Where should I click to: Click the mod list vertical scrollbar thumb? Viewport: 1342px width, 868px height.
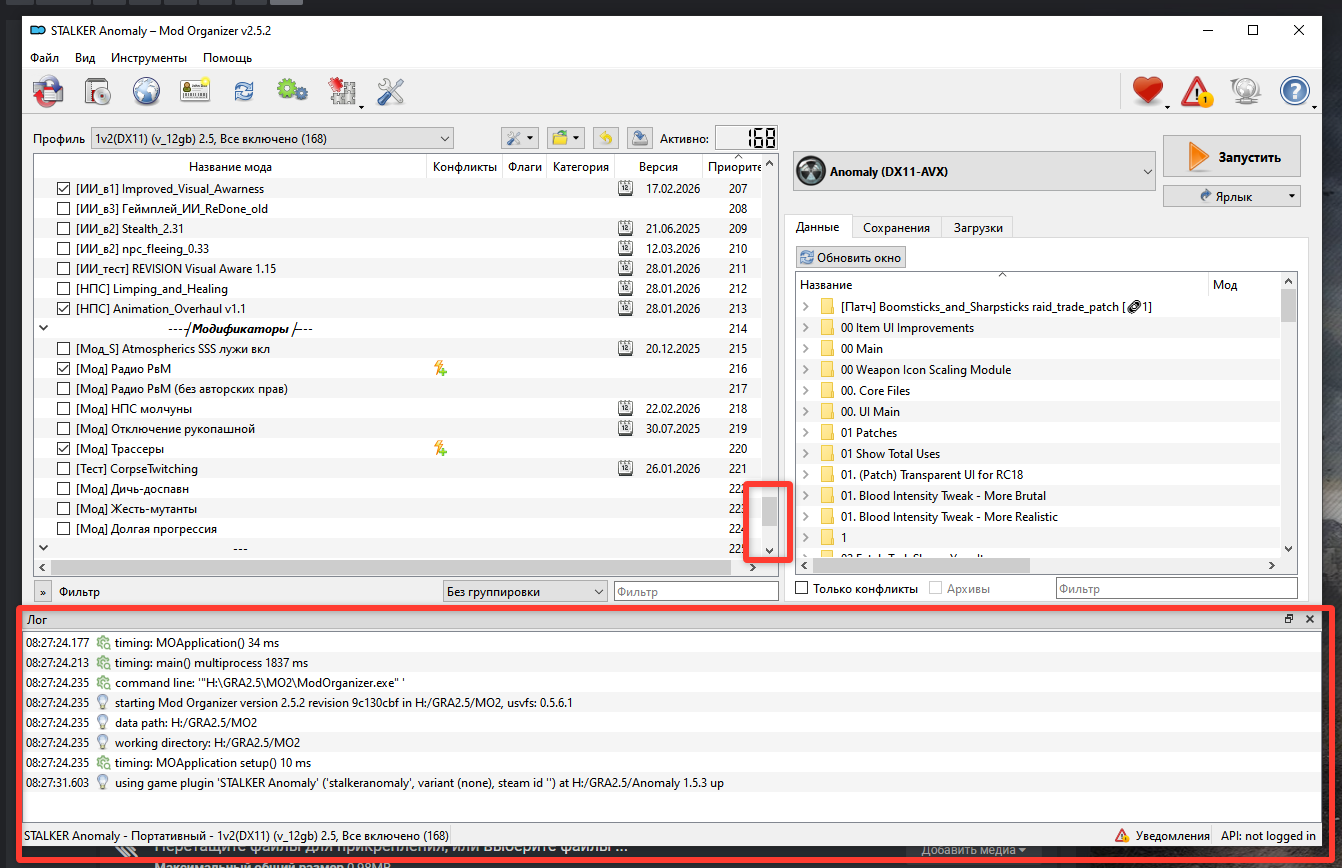coord(769,511)
